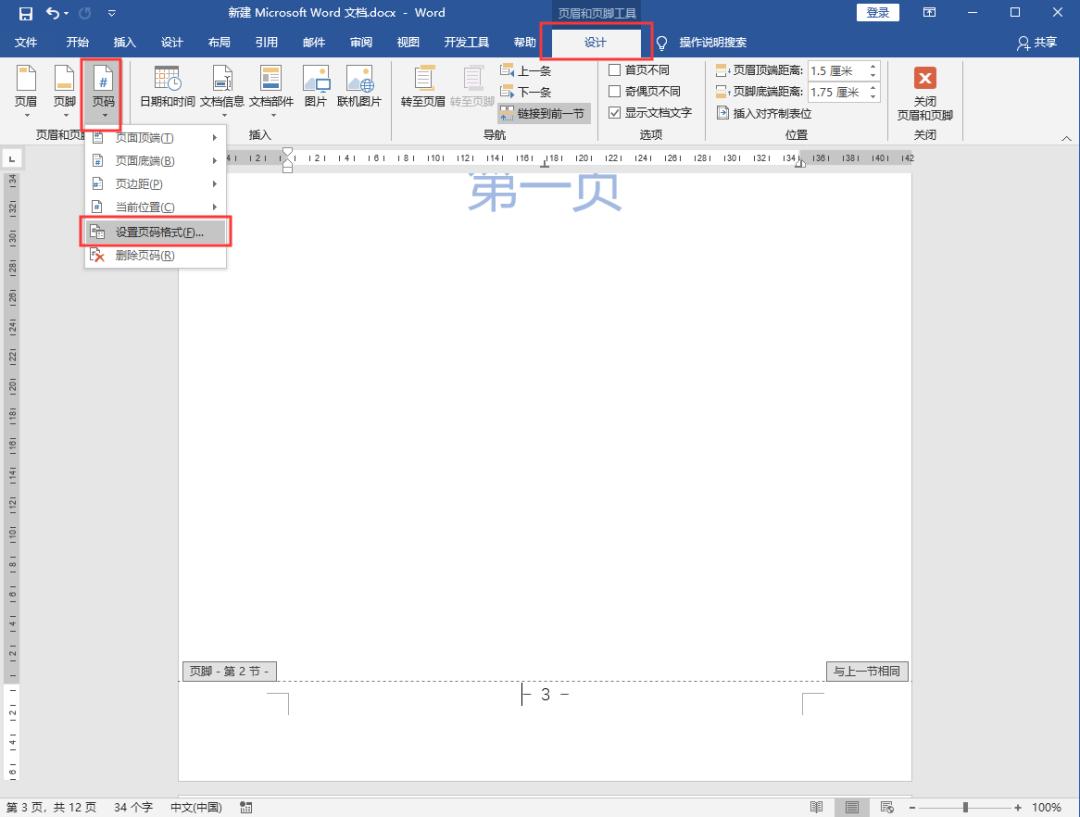
Task: Select Format Page Numbers (设置页码格式)
Action: coord(155,232)
